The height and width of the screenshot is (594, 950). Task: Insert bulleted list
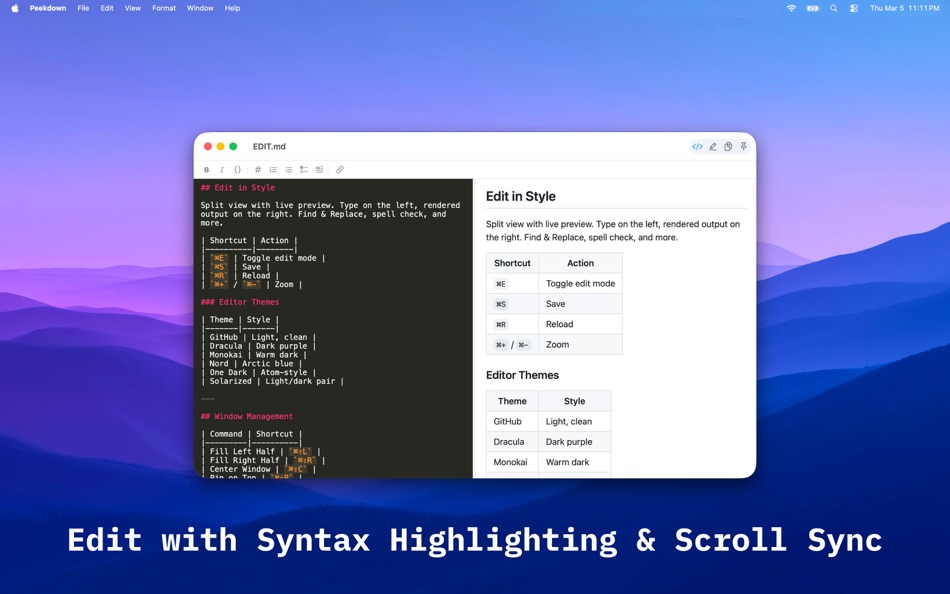point(288,170)
